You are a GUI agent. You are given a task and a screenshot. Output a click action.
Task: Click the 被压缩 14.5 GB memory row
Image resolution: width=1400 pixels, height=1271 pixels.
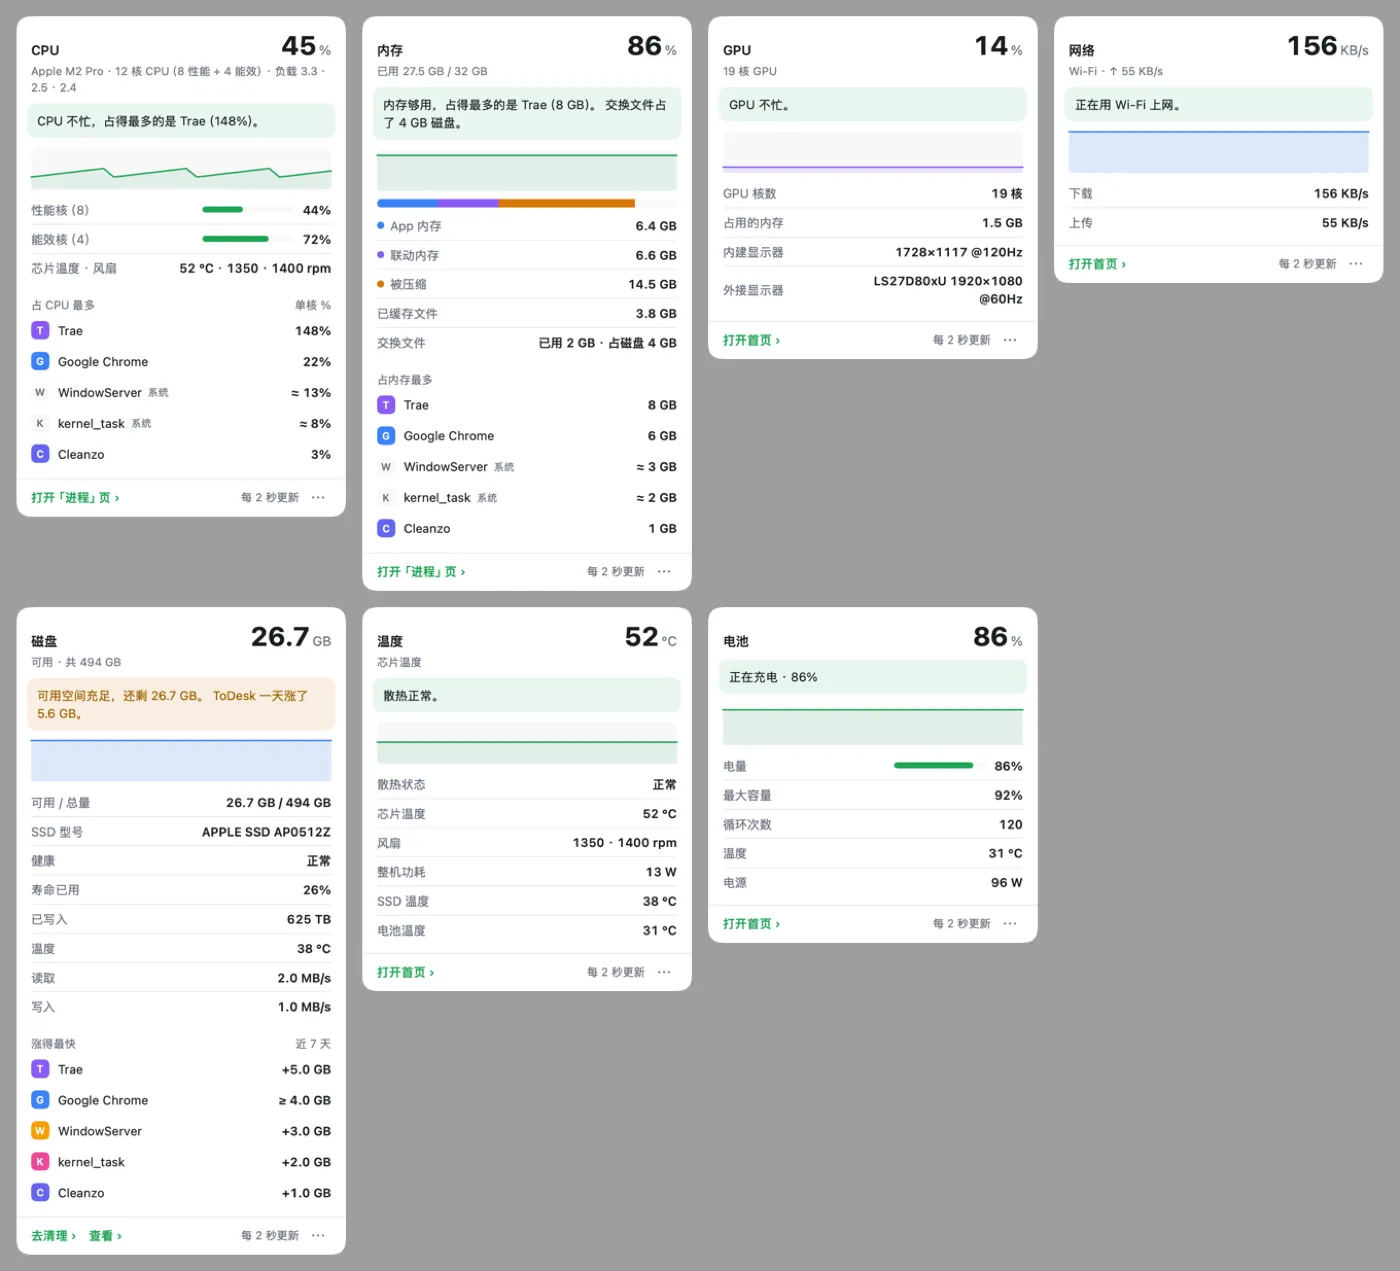click(527, 285)
